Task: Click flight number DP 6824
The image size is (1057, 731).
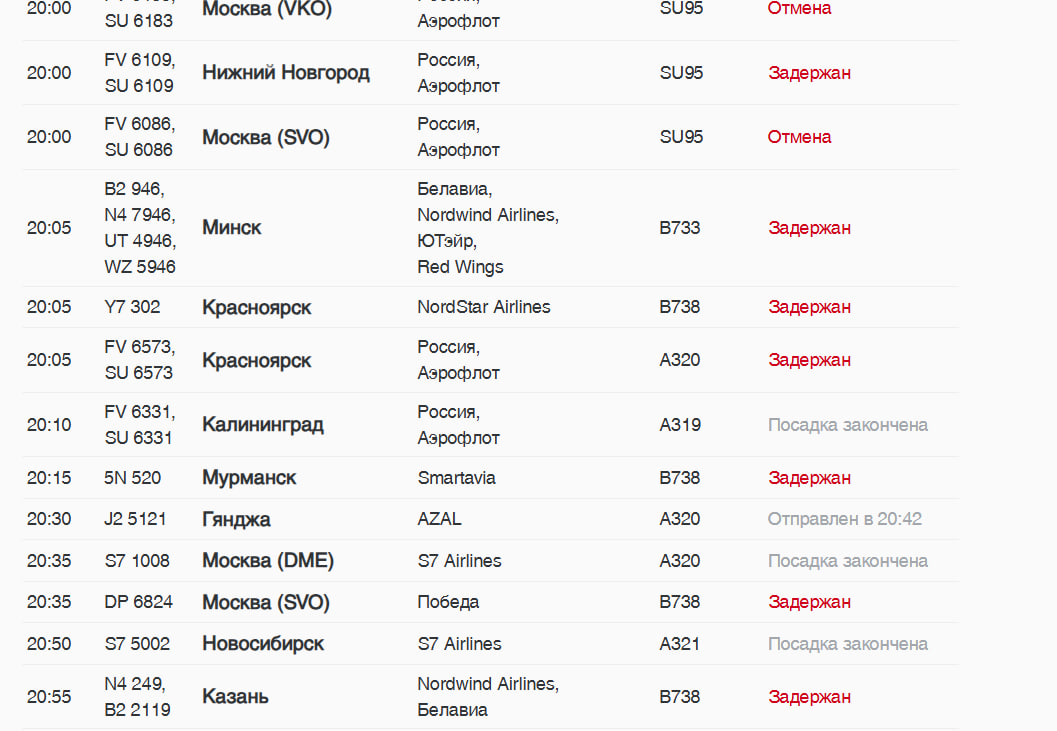Action: (139, 602)
